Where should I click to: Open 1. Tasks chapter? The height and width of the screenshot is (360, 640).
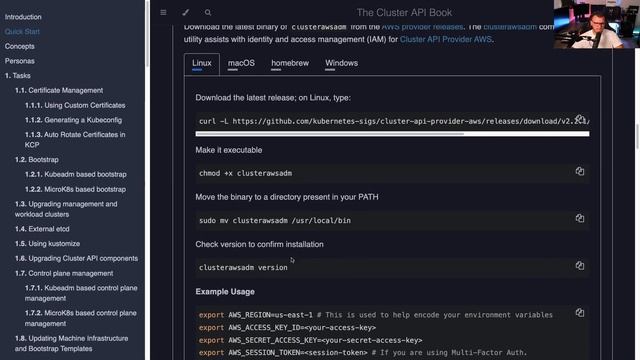pos(18,76)
